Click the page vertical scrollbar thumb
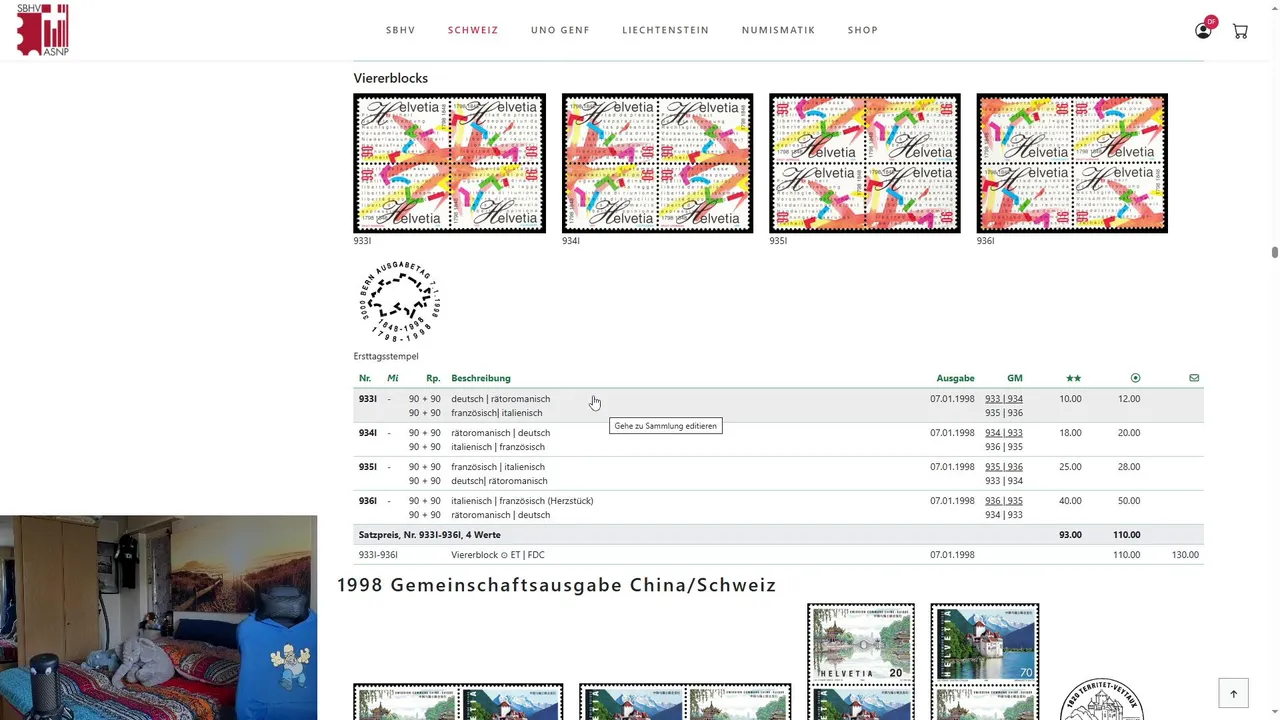 [x=1275, y=253]
